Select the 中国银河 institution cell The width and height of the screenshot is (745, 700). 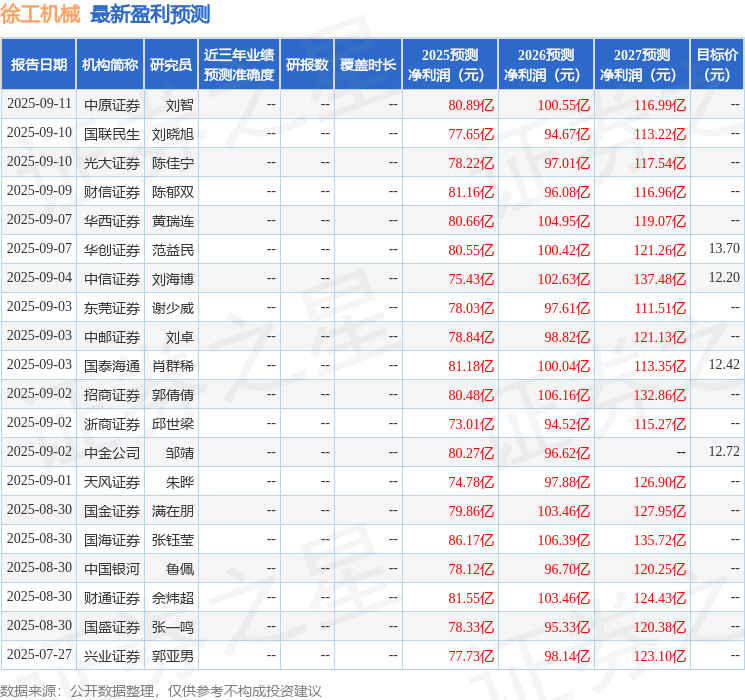(112, 569)
